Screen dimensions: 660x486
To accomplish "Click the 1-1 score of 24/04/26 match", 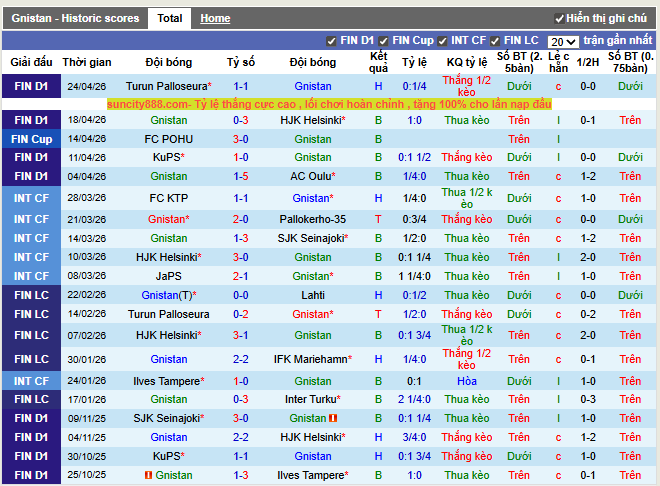I will click(241, 86).
